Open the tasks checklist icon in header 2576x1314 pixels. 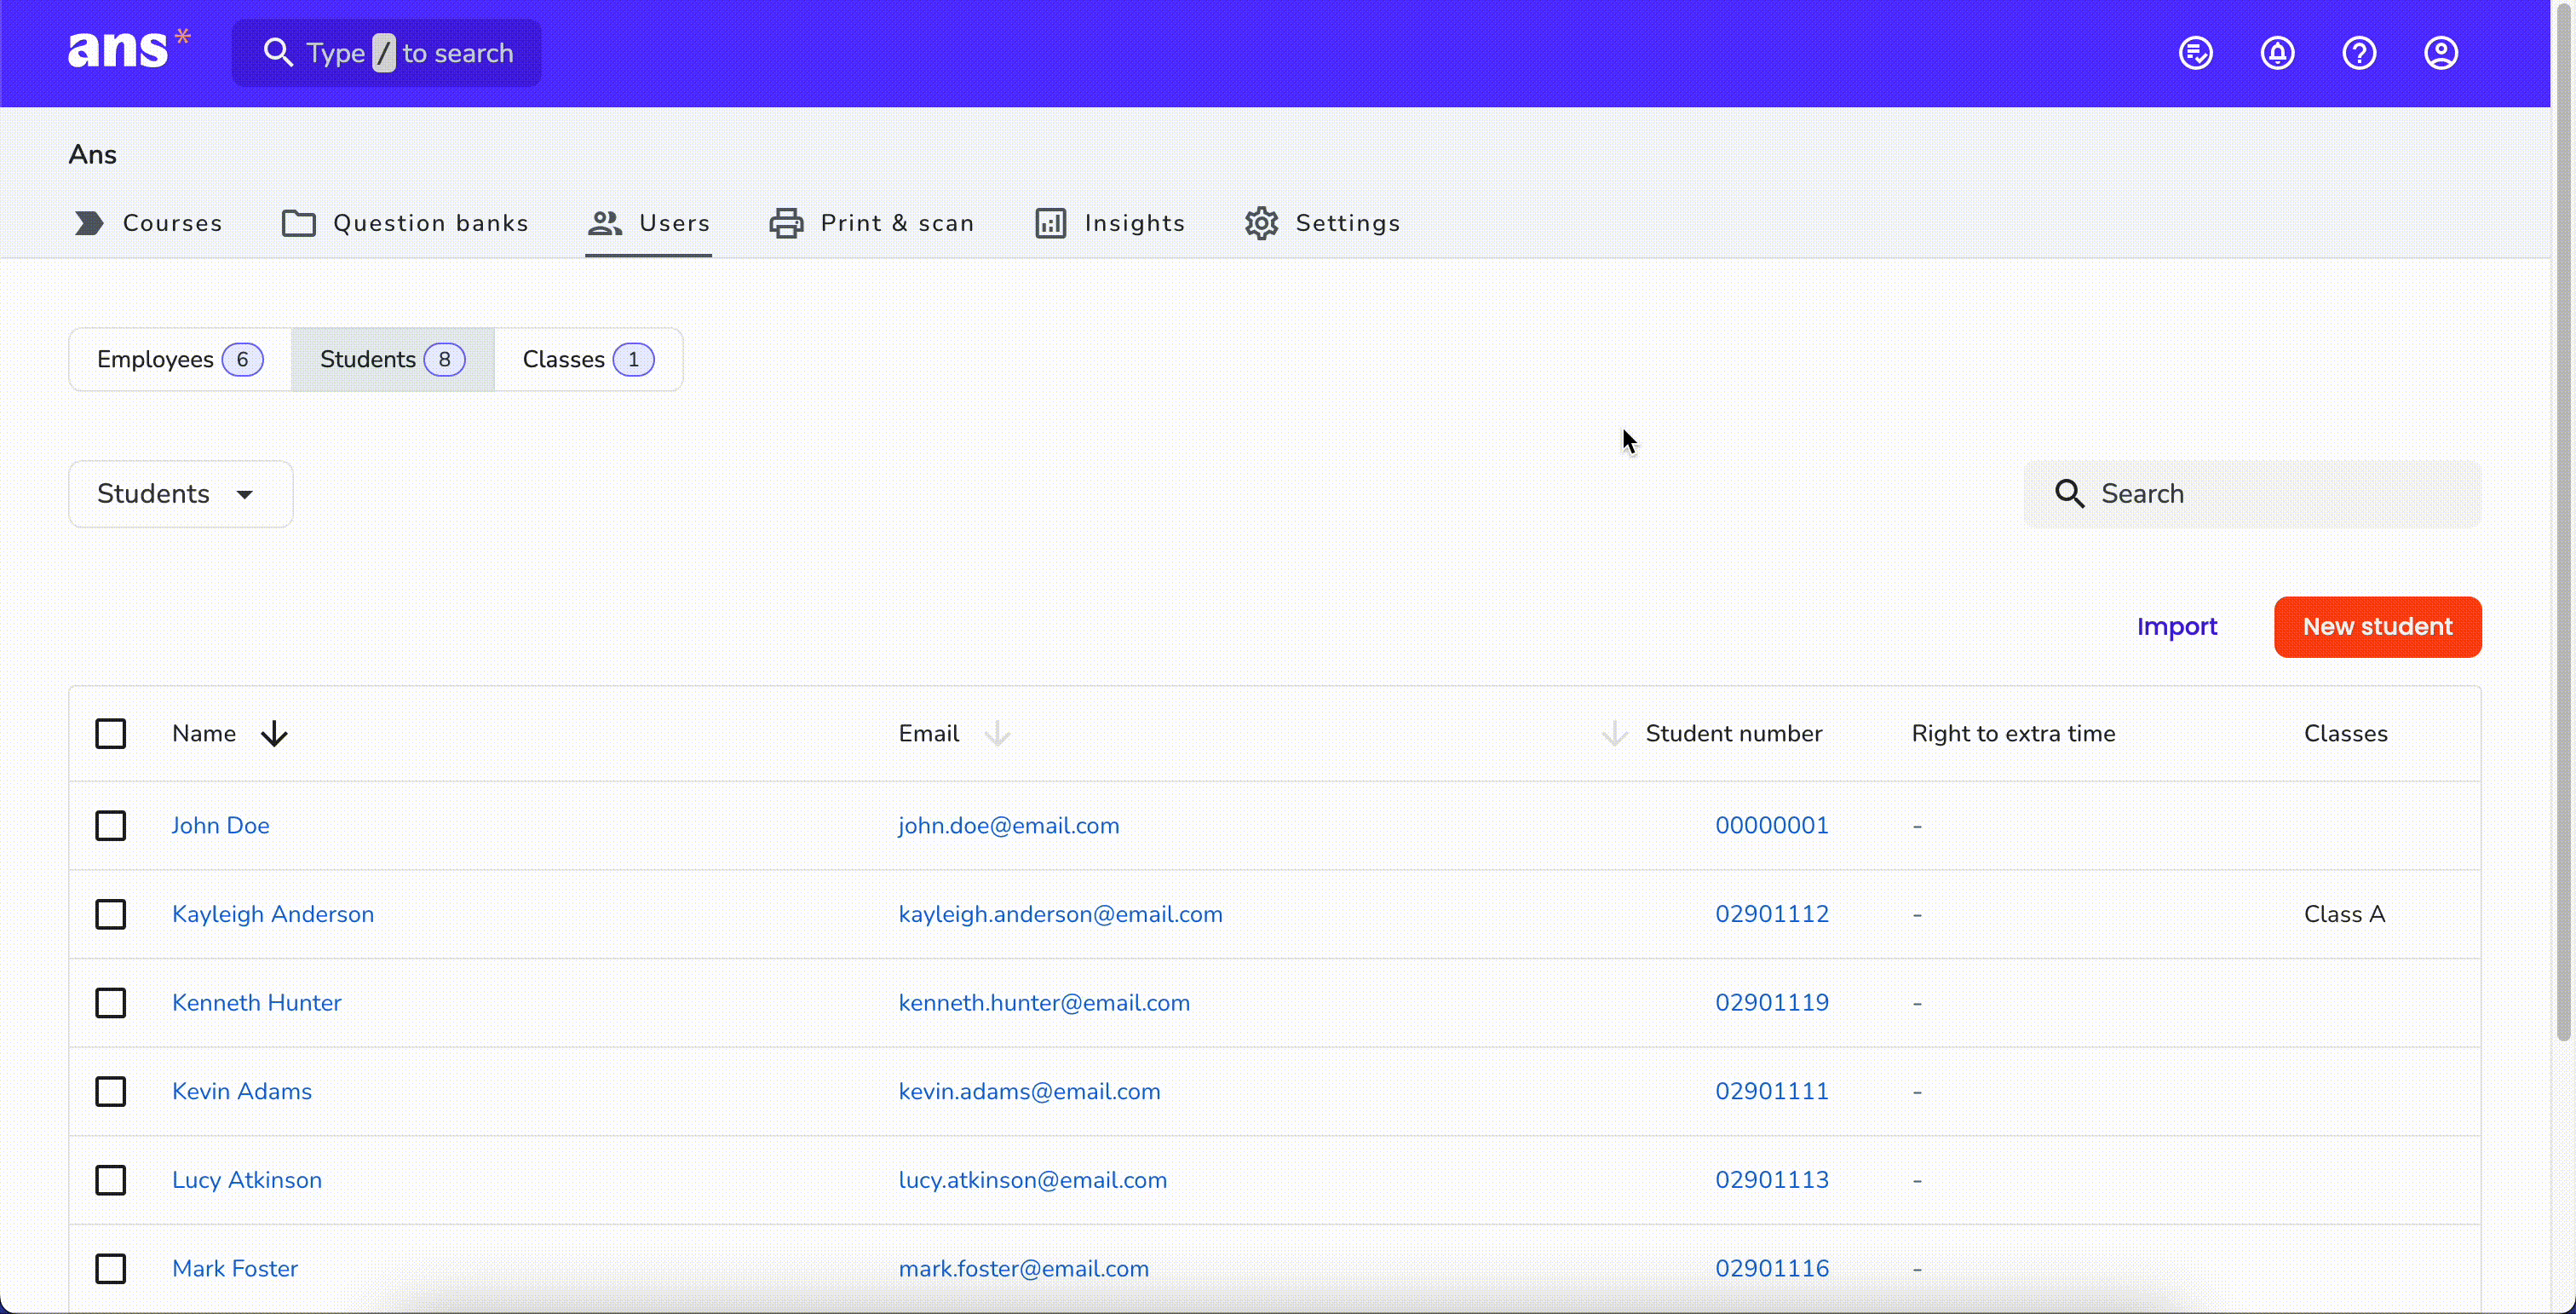[2196, 53]
